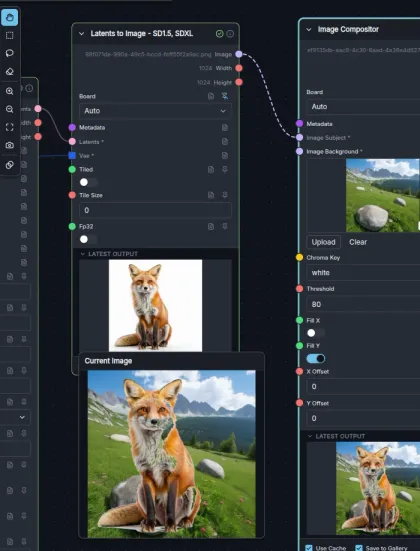Click the Current Image panel header

172,361
